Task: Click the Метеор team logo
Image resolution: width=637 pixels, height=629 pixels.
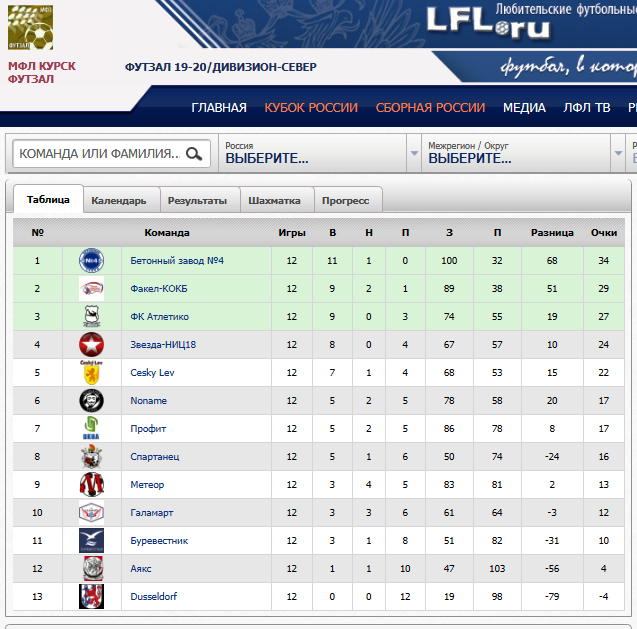Action: [92, 485]
